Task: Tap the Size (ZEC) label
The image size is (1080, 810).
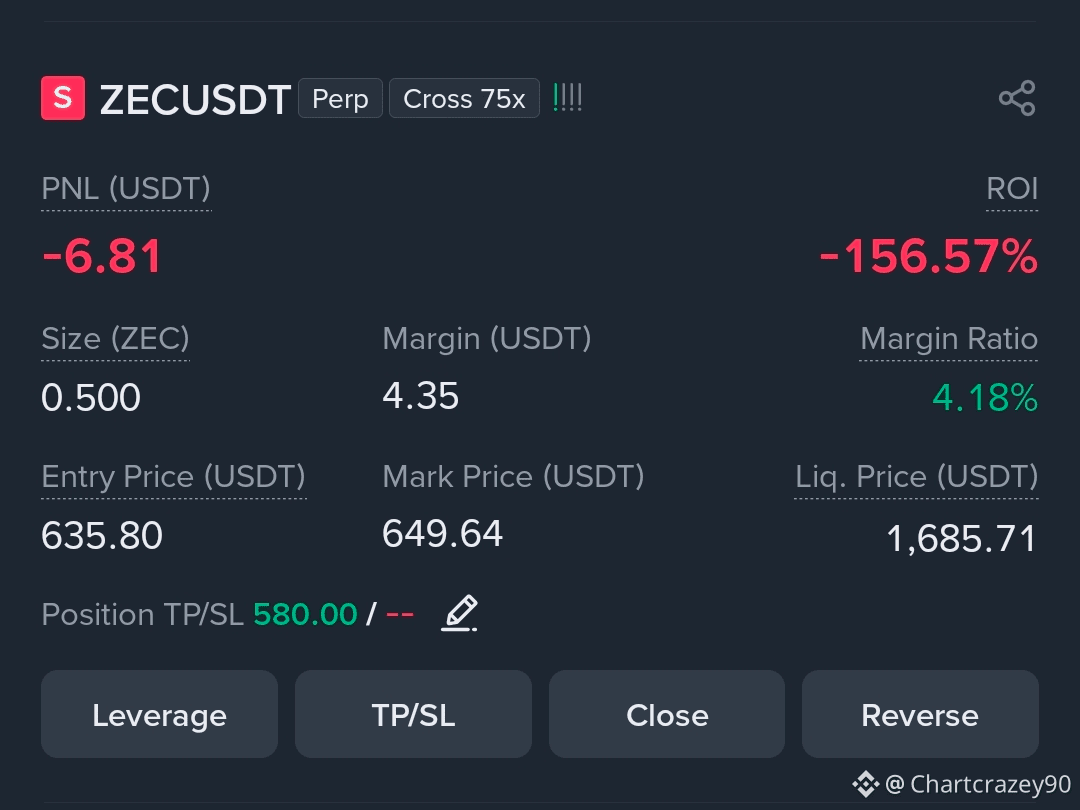Action: [115, 339]
